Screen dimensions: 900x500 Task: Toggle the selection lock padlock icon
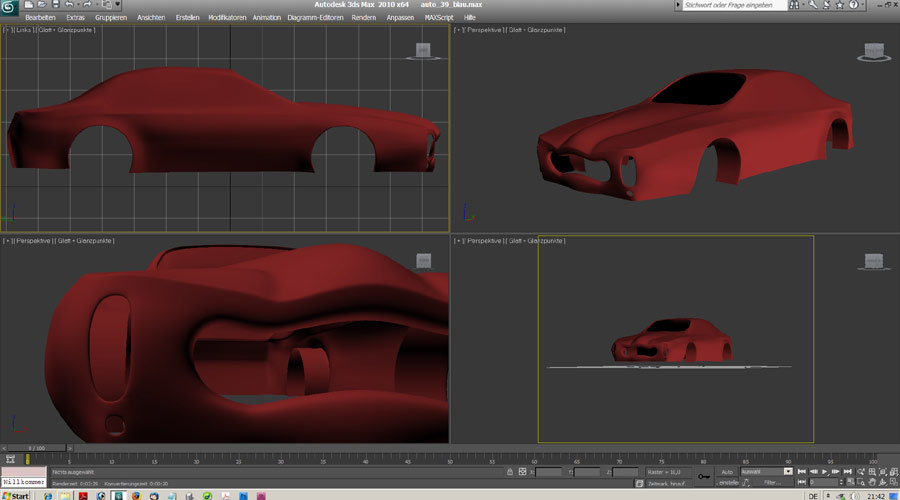point(510,471)
